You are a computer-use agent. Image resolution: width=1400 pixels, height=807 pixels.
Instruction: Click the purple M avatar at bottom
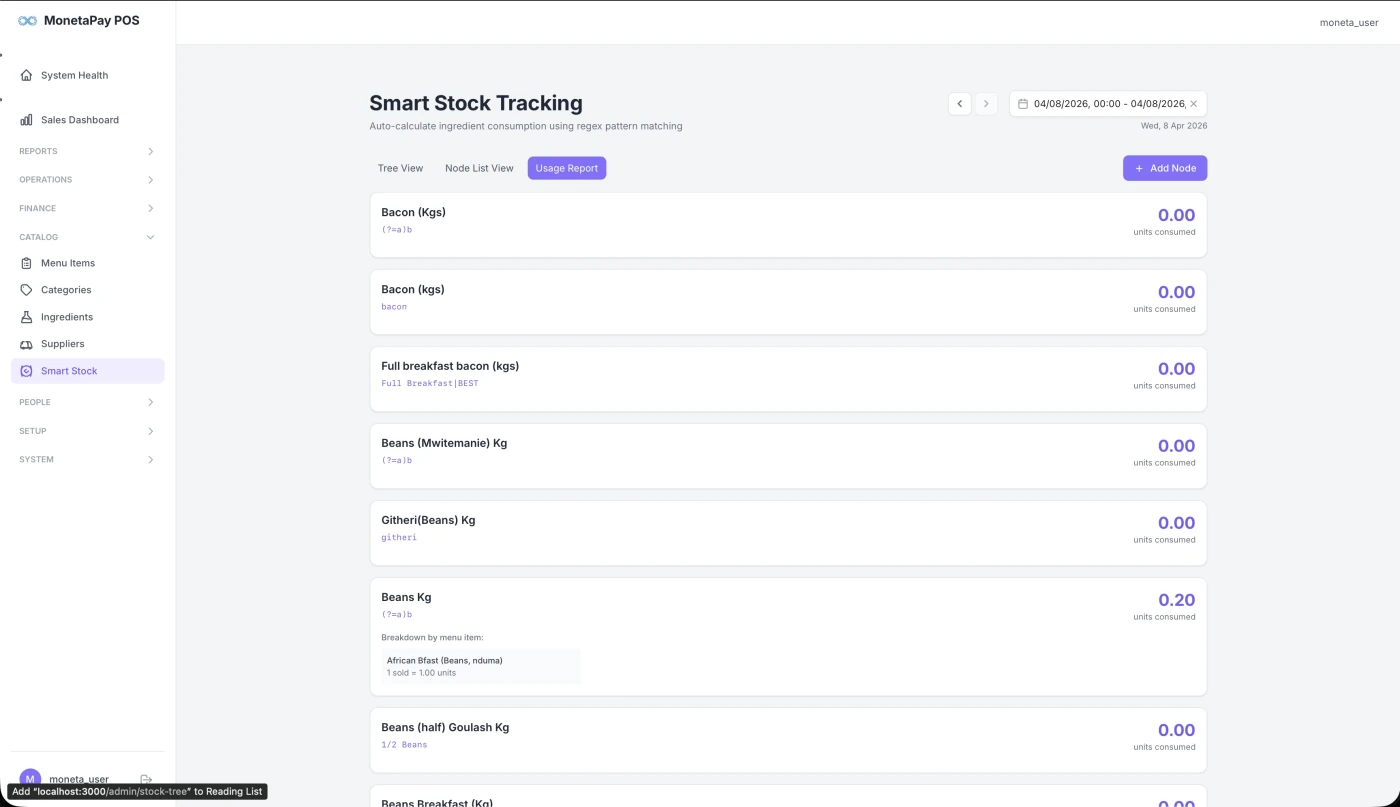(x=29, y=778)
